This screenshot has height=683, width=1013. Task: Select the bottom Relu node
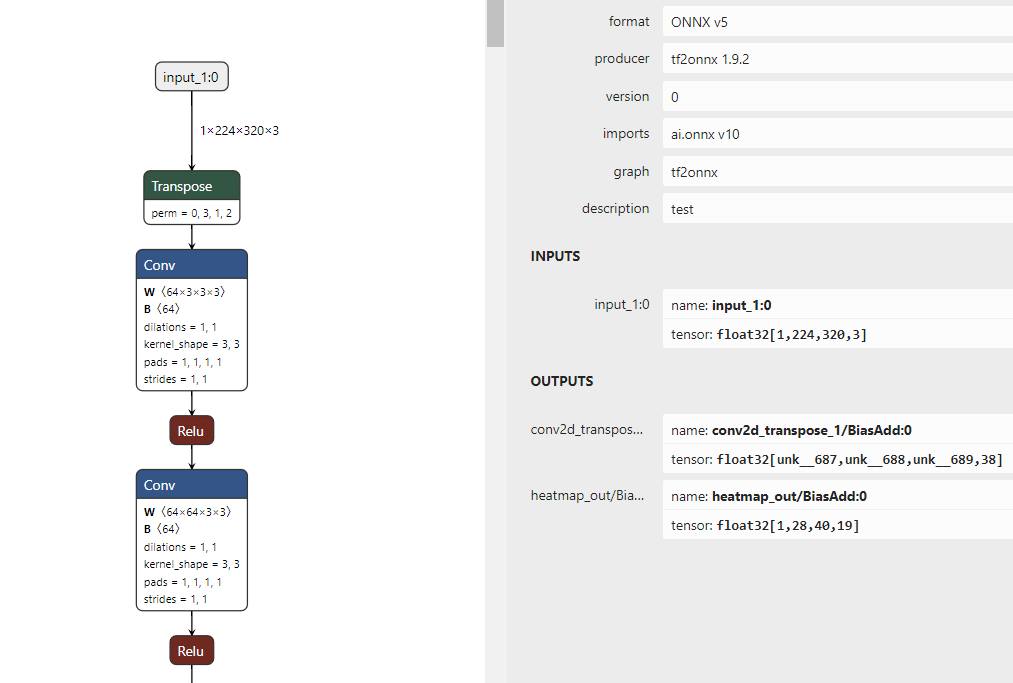pos(191,651)
